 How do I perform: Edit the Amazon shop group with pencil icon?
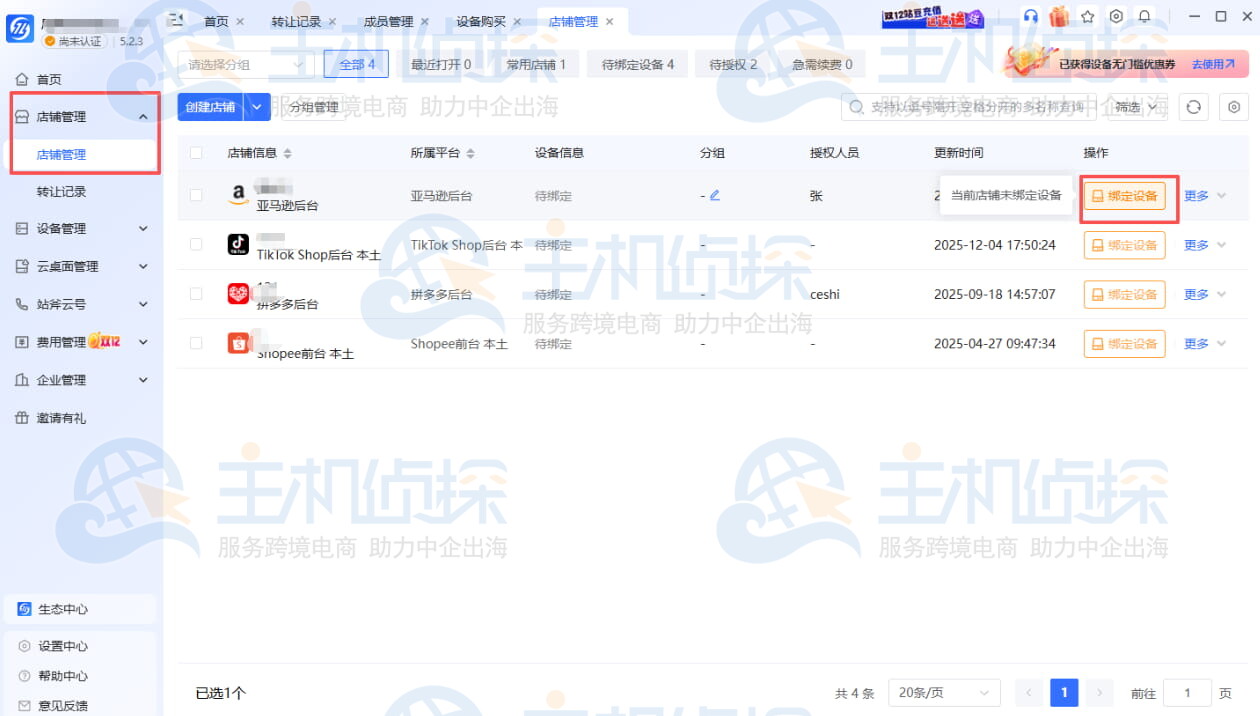coord(716,195)
